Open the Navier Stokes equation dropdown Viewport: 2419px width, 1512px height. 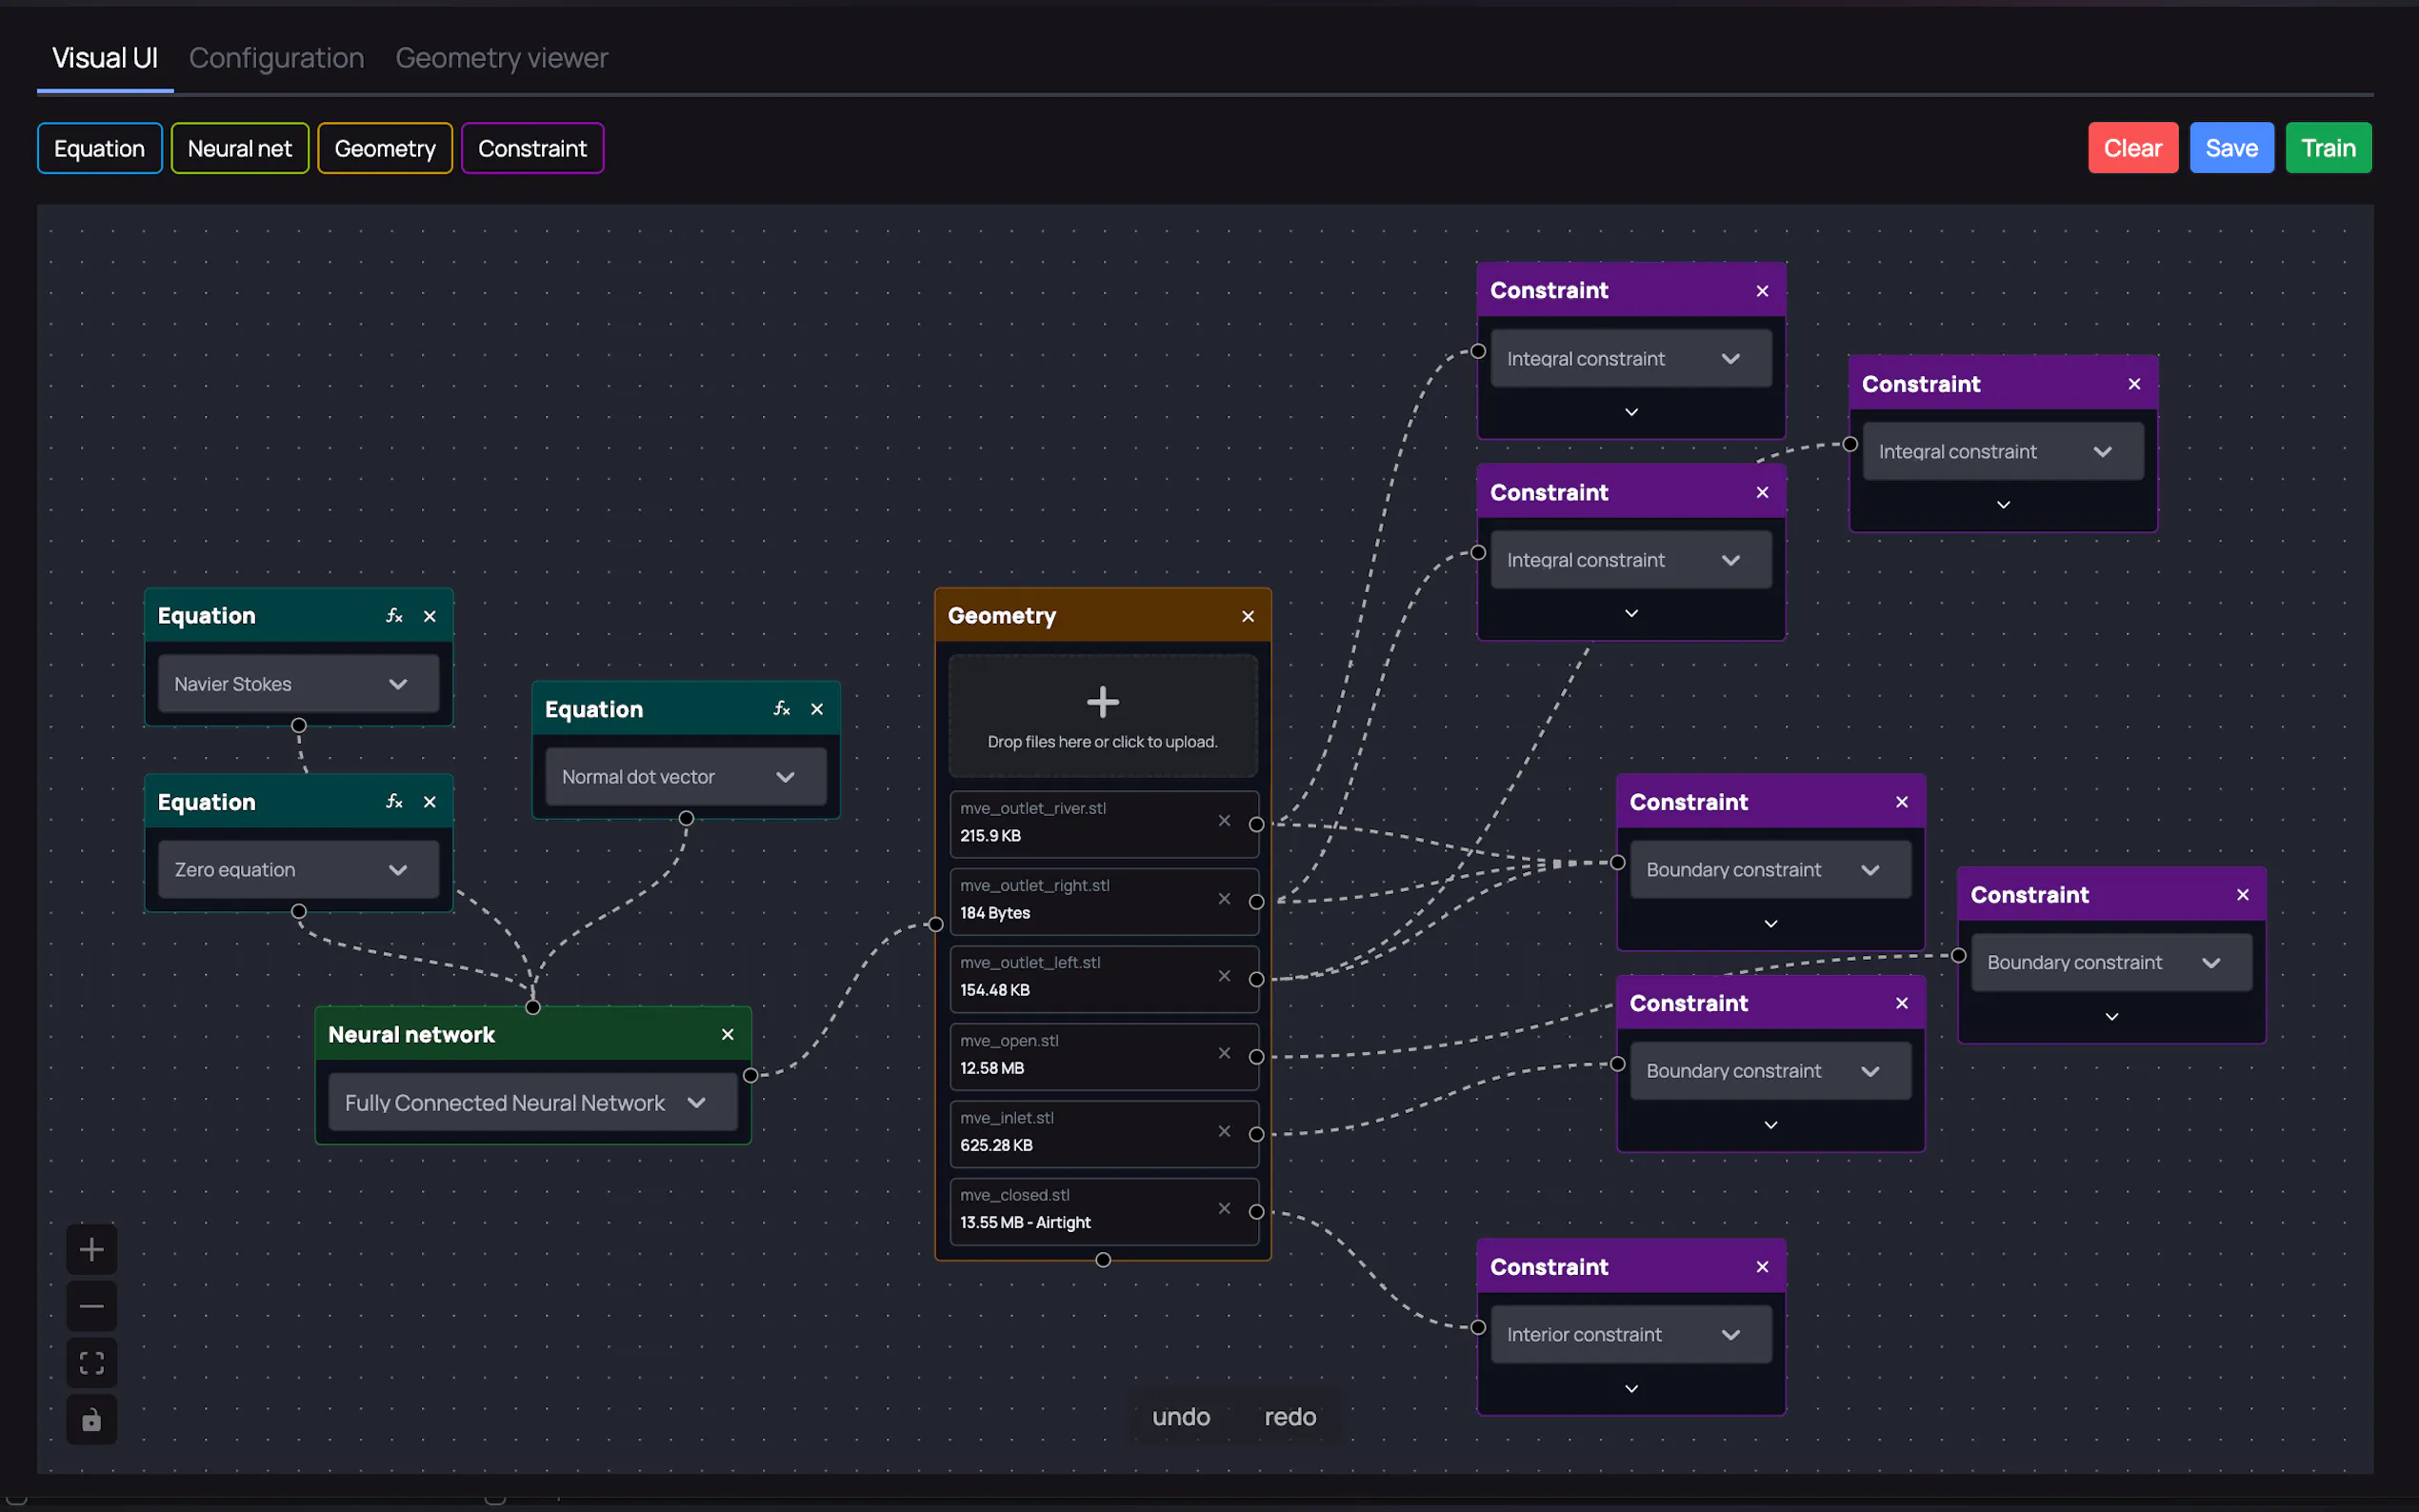(298, 684)
